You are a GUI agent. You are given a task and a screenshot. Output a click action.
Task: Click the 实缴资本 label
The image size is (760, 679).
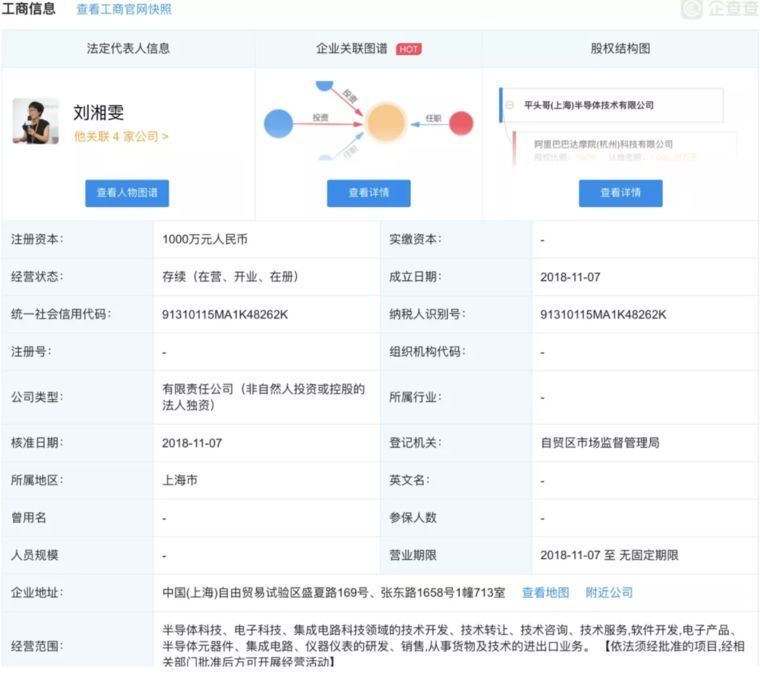415,239
